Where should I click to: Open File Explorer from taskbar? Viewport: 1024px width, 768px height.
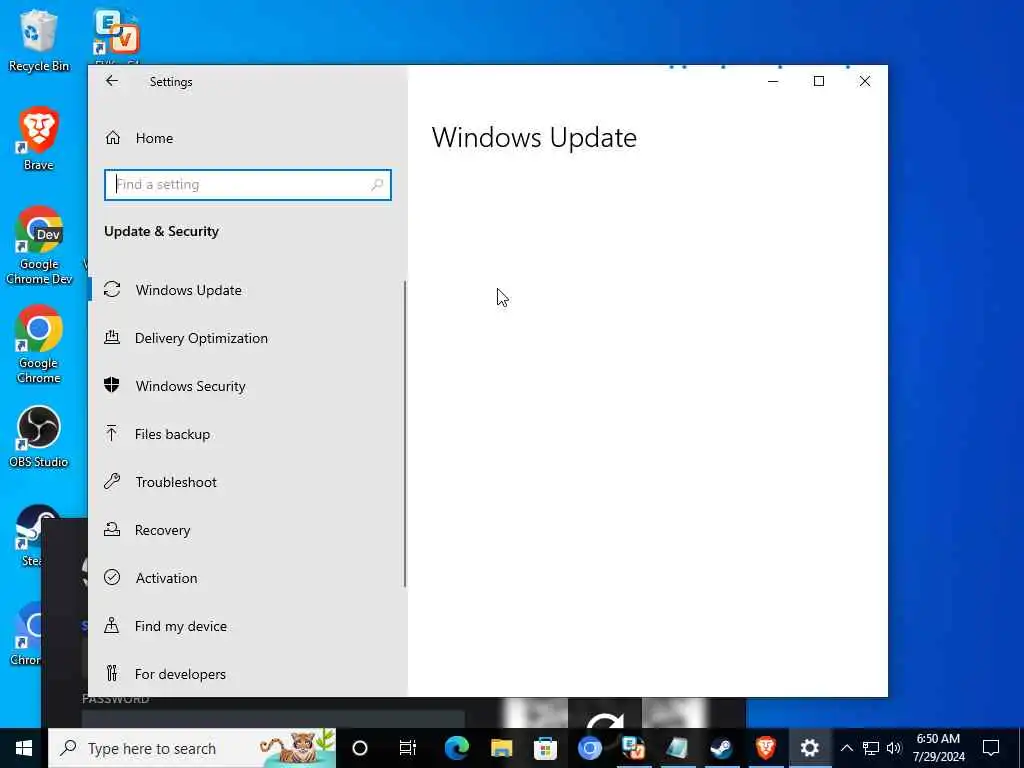click(501, 748)
